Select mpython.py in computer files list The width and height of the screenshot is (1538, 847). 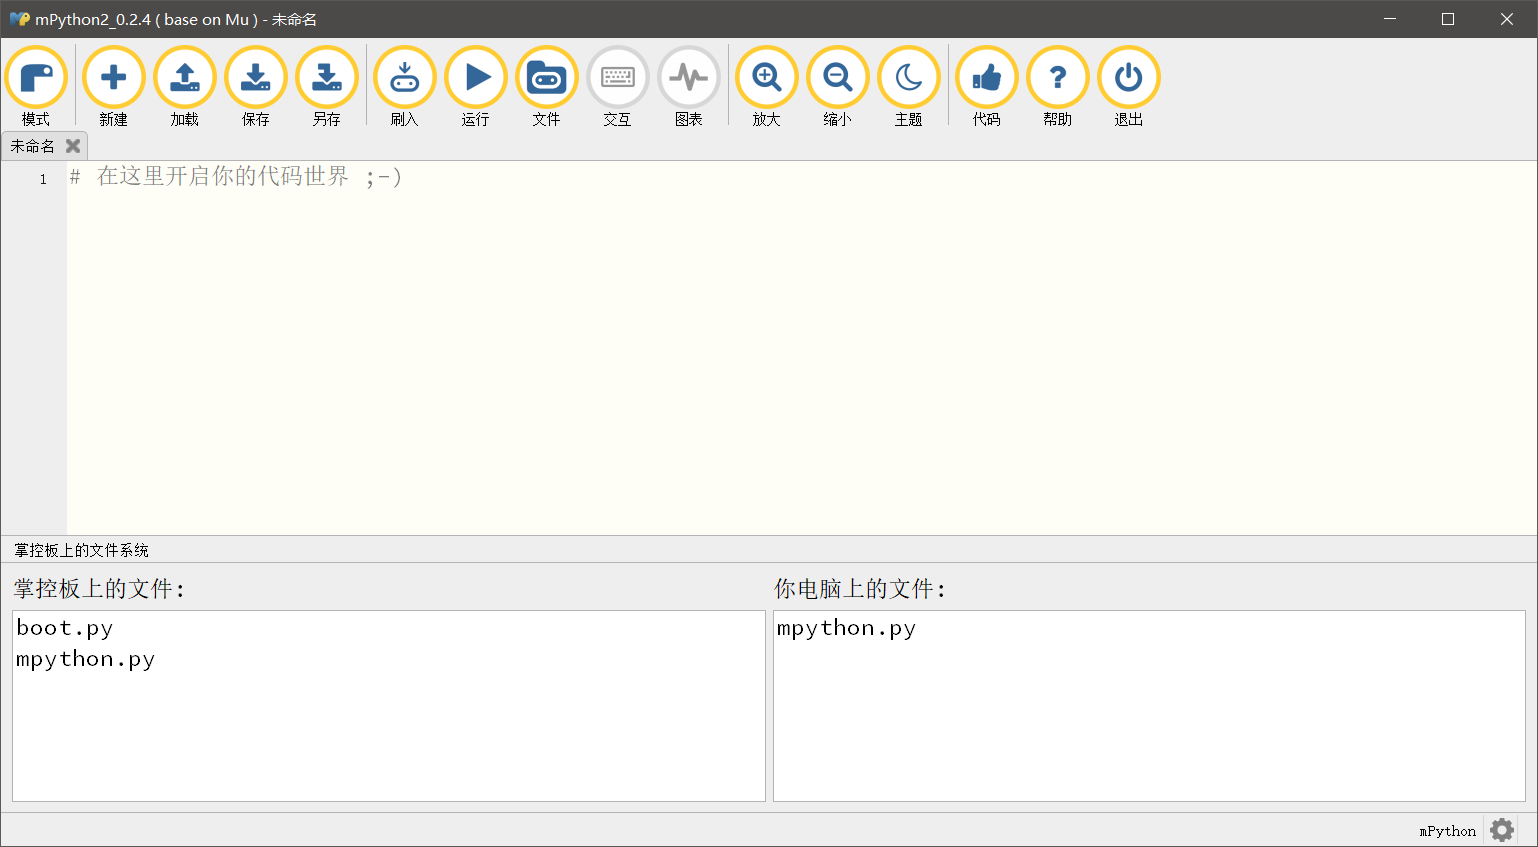click(846, 628)
